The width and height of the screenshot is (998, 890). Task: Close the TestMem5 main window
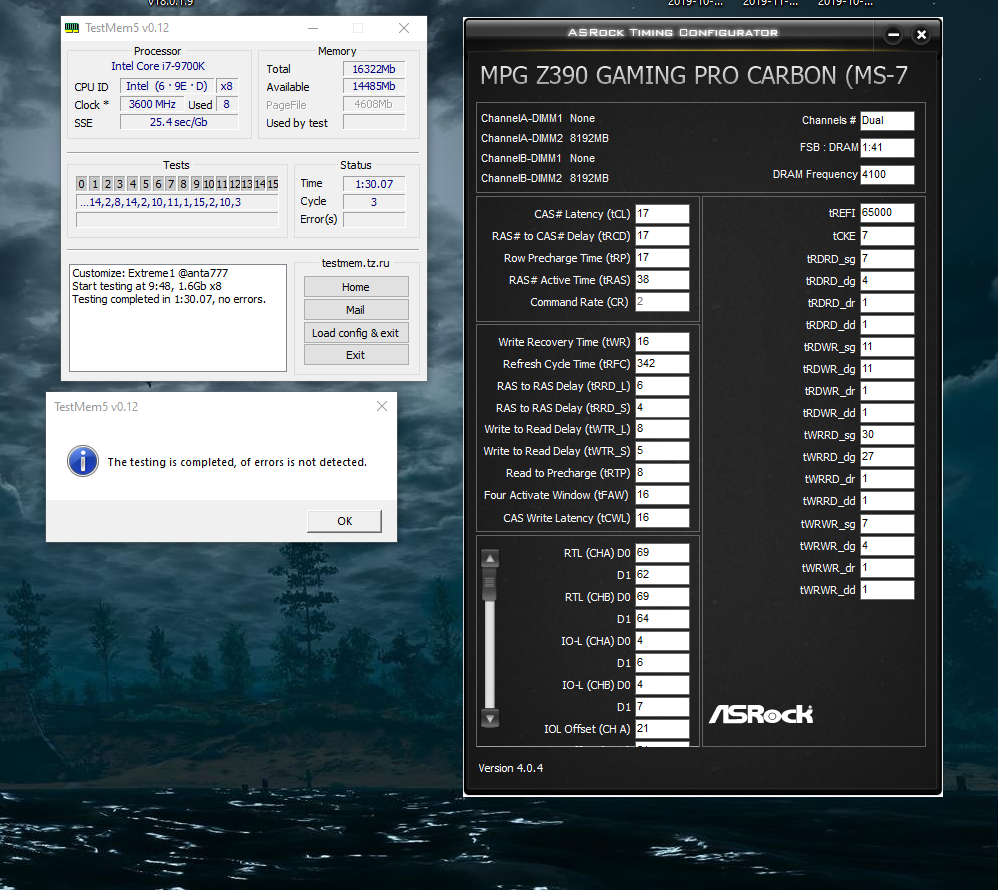pyautogui.click(x=404, y=28)
